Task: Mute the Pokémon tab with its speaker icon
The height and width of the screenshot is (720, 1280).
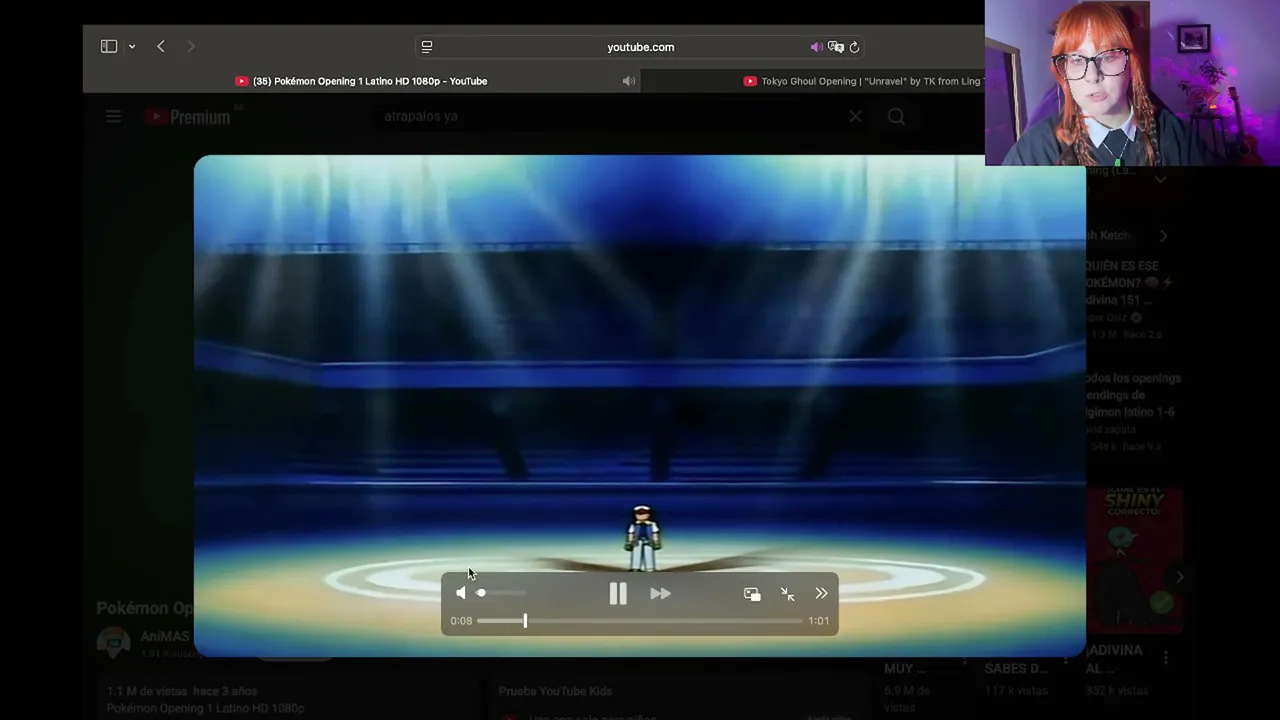Action: click(x=629, y=81)
